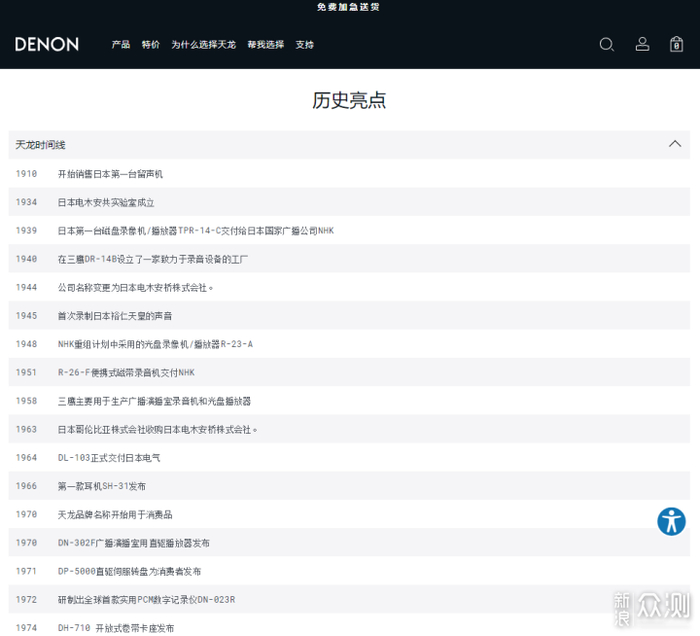Select the 1966 SH-31 headphone row
This screenshot has width=700, height=636.
349,486
